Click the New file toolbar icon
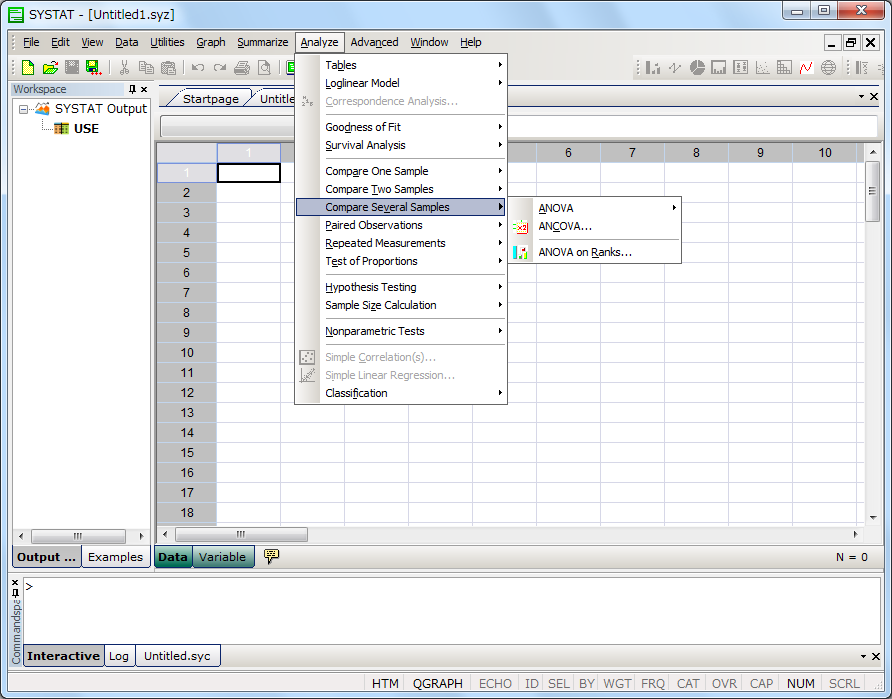Viewport: 892px width, 699px height. tap(28, 68)
